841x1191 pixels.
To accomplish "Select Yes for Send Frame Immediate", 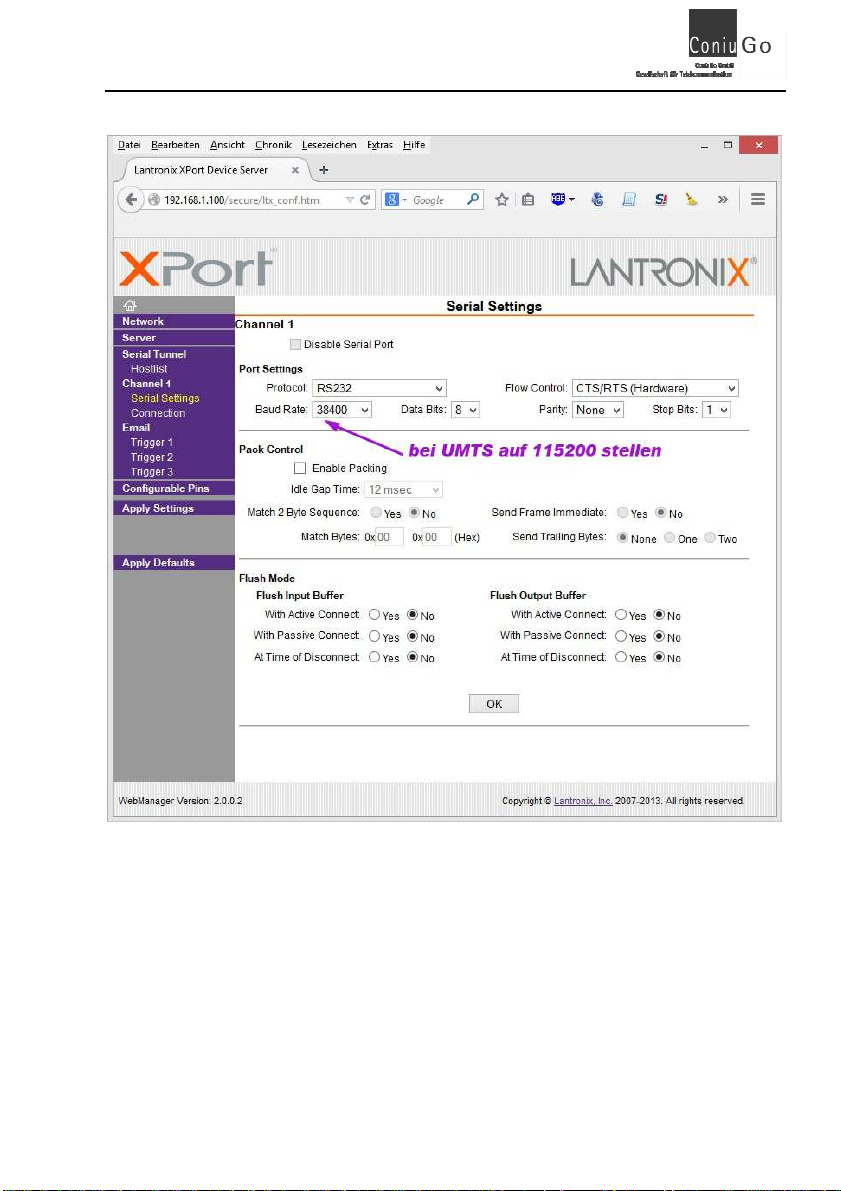I will click(x=623, y=513).
